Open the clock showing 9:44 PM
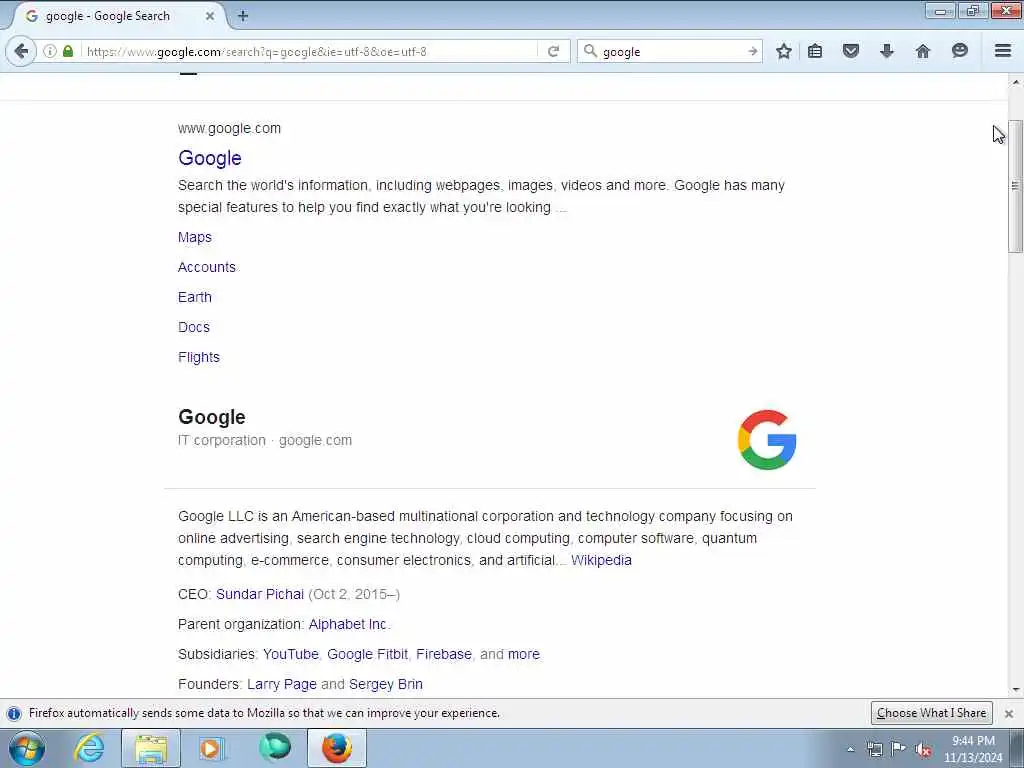 pos(973,748)
